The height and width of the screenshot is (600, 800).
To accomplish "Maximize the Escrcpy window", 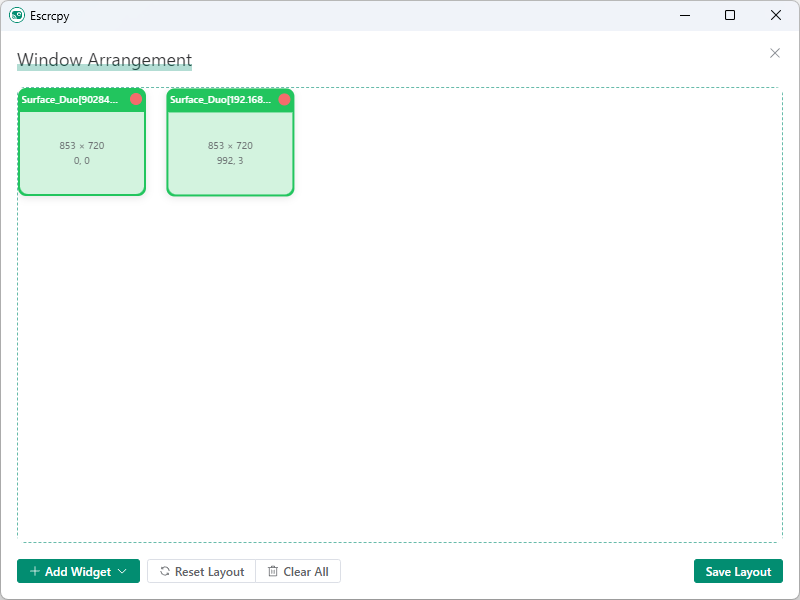I will (730, 15).
